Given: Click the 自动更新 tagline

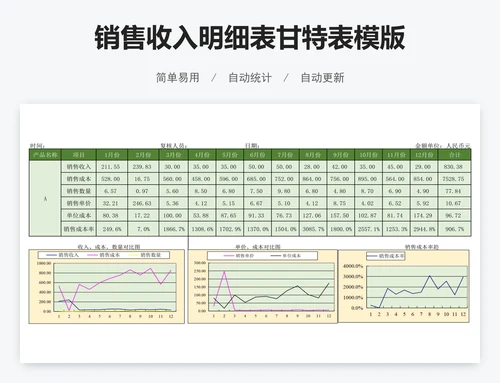Looking at the screenshot, I should tap(322, 78).
